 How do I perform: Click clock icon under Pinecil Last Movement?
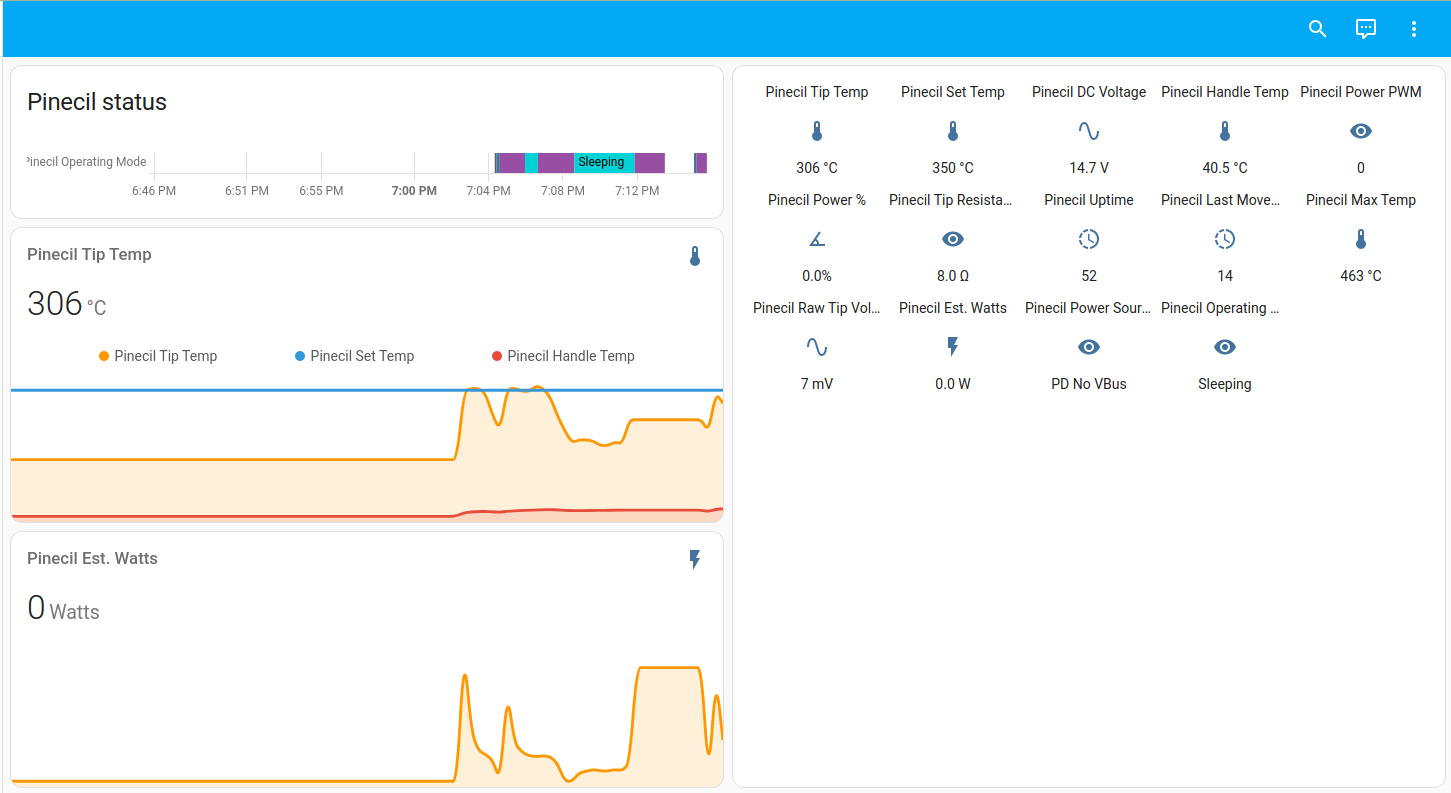click(1224, 239)
